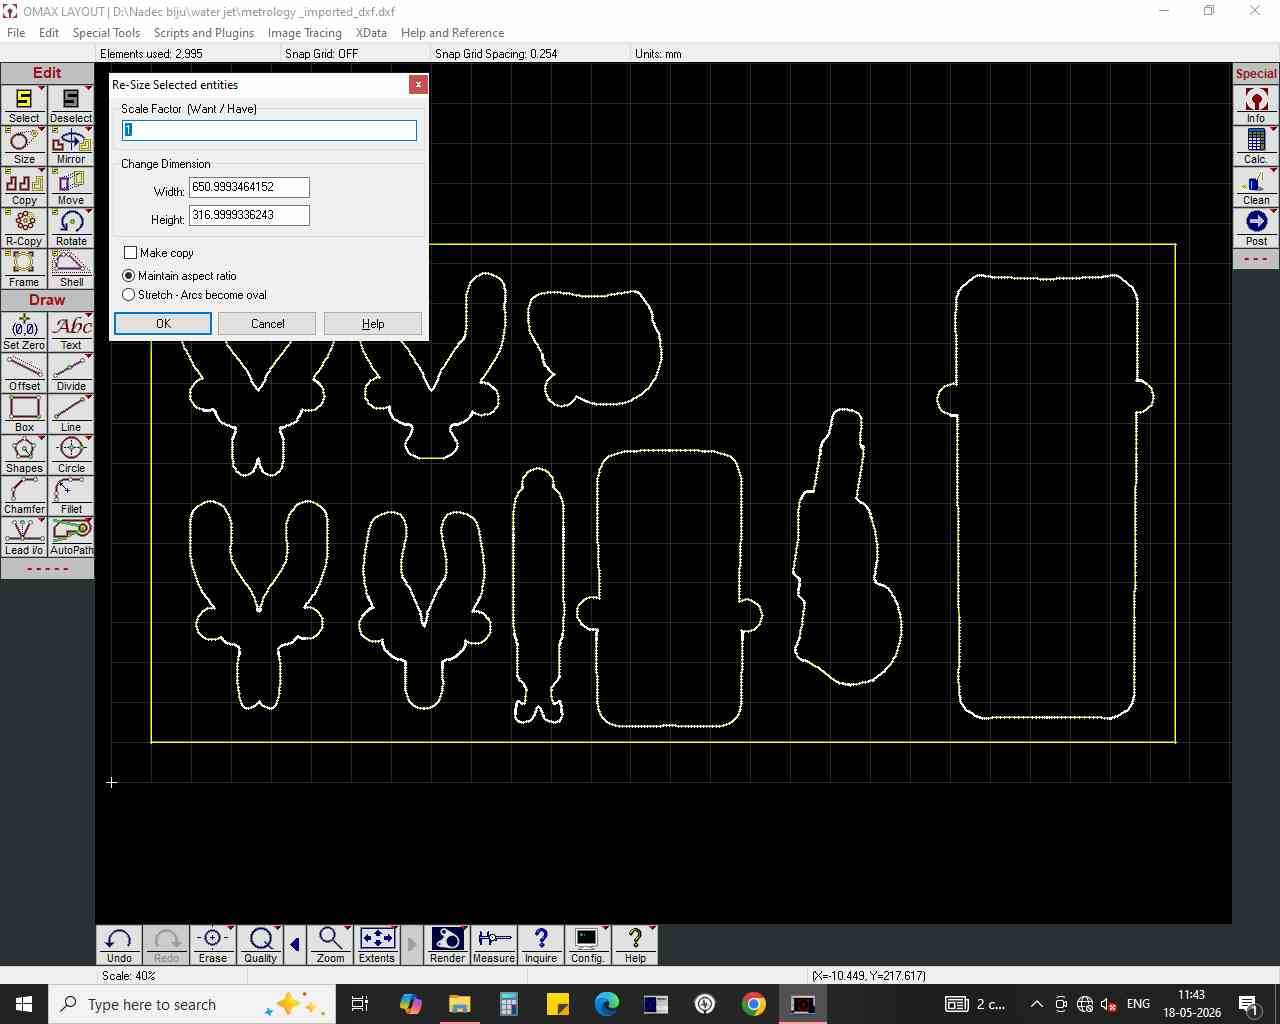Select the Move tool

coord(71,187)
